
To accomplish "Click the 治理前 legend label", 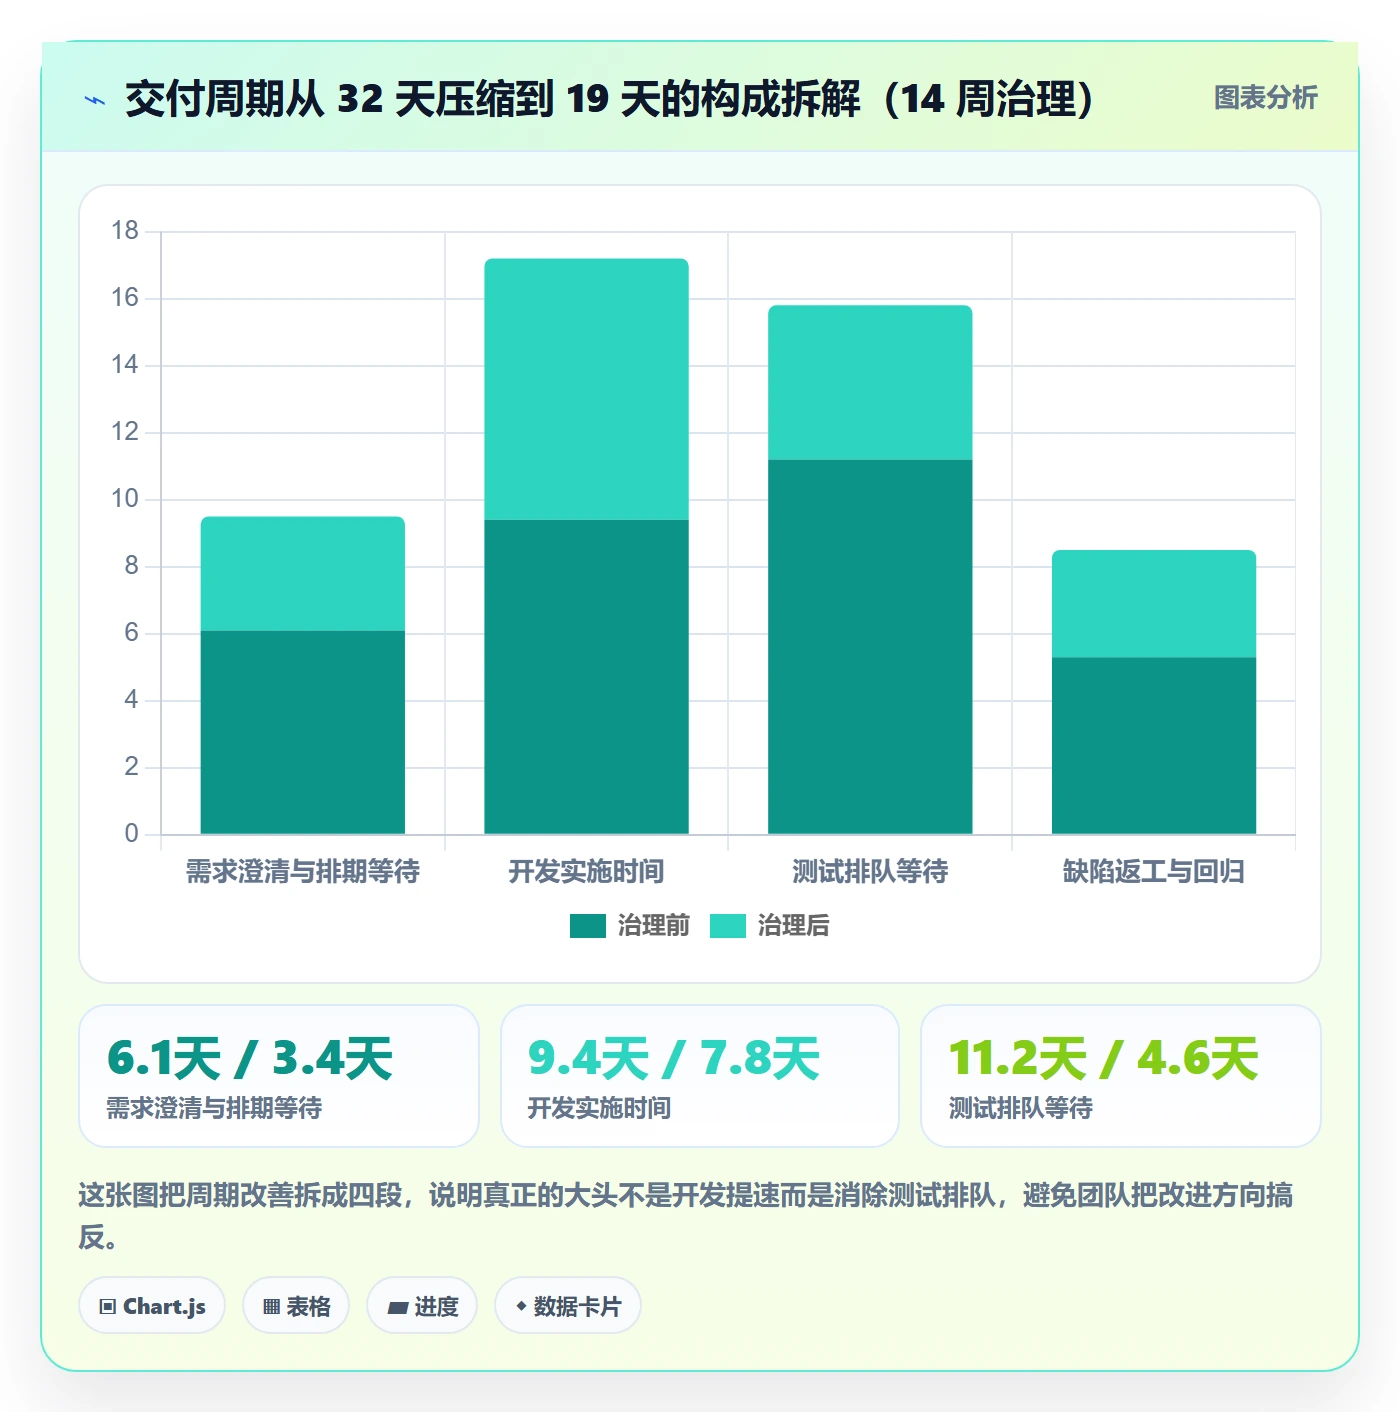I will click(653, 926).
